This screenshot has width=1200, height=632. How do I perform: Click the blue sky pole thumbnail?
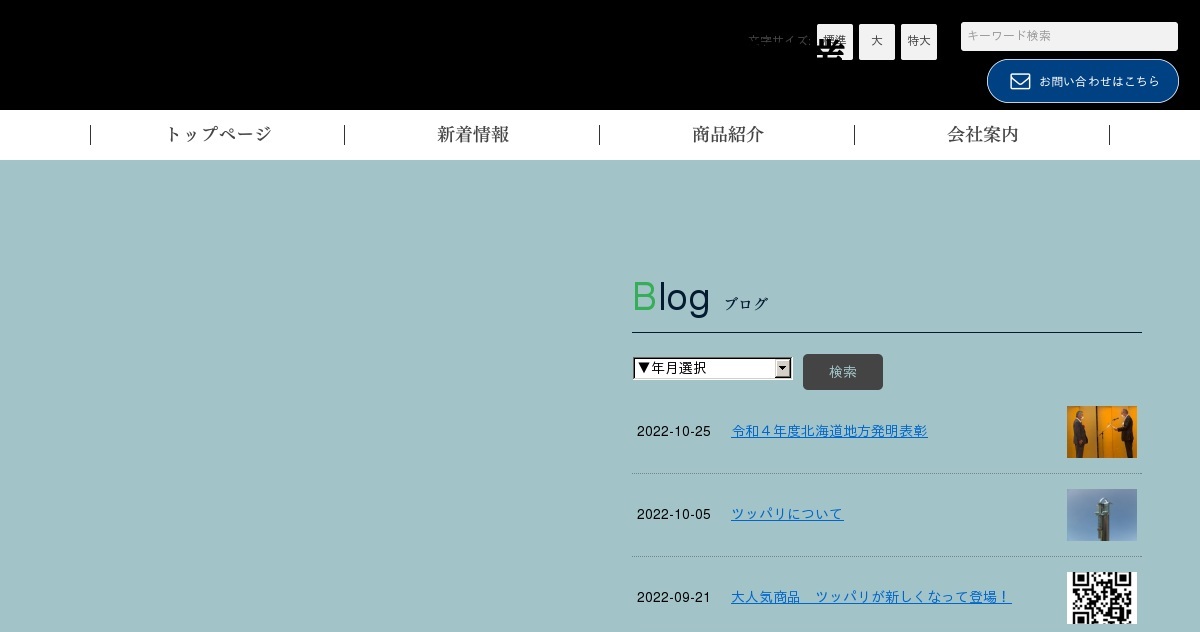(1101, 515)
